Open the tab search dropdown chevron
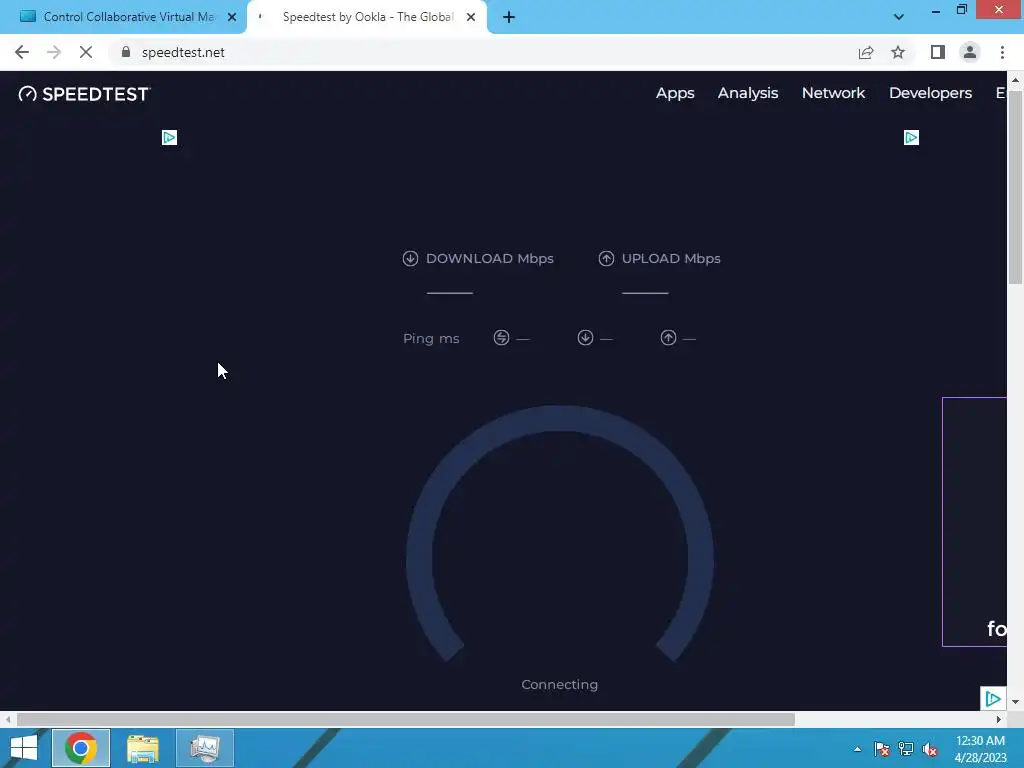Image resolution: width=1024 pixels, height=768 pixels. 899,17
